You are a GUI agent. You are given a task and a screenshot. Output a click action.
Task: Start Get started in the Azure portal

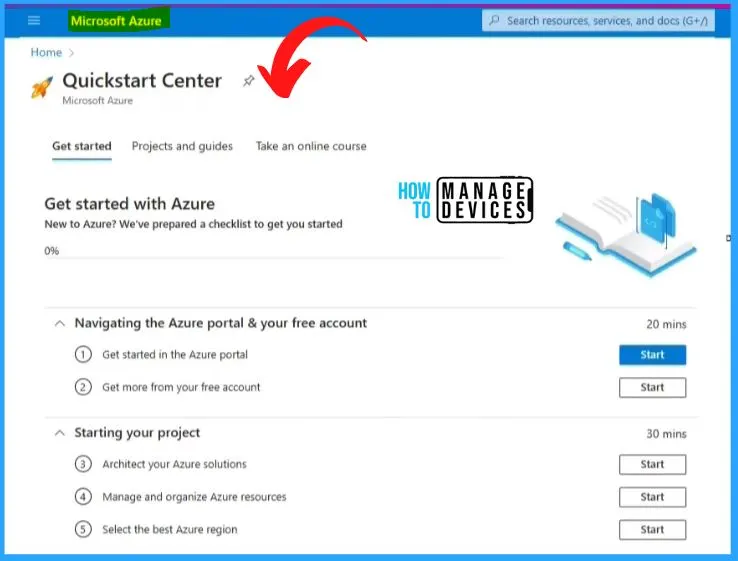(652, 355)
